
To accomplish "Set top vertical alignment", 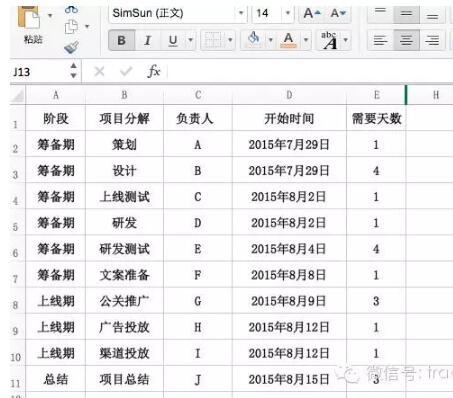I will pyautogui.click(x=380, y=13).
